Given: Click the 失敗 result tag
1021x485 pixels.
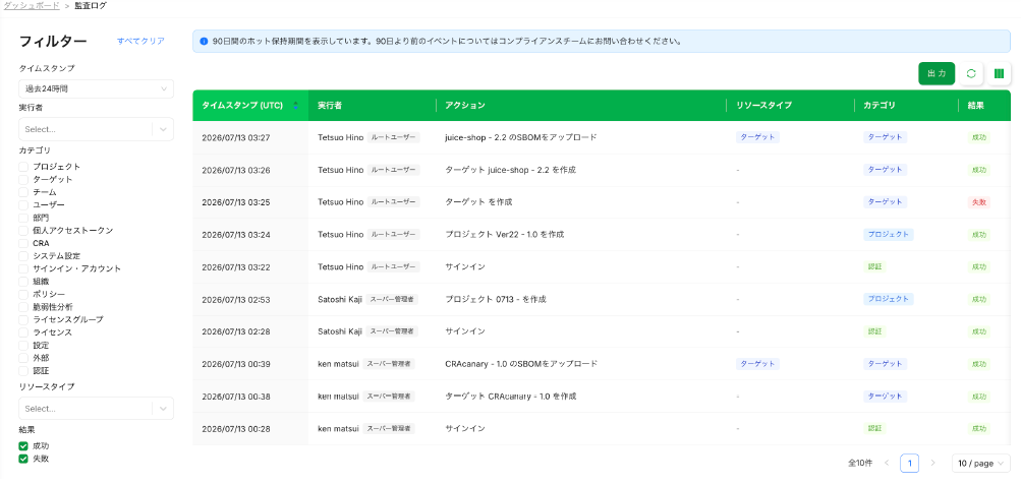Looking at the screenshot, I should [x=979, y=202].
